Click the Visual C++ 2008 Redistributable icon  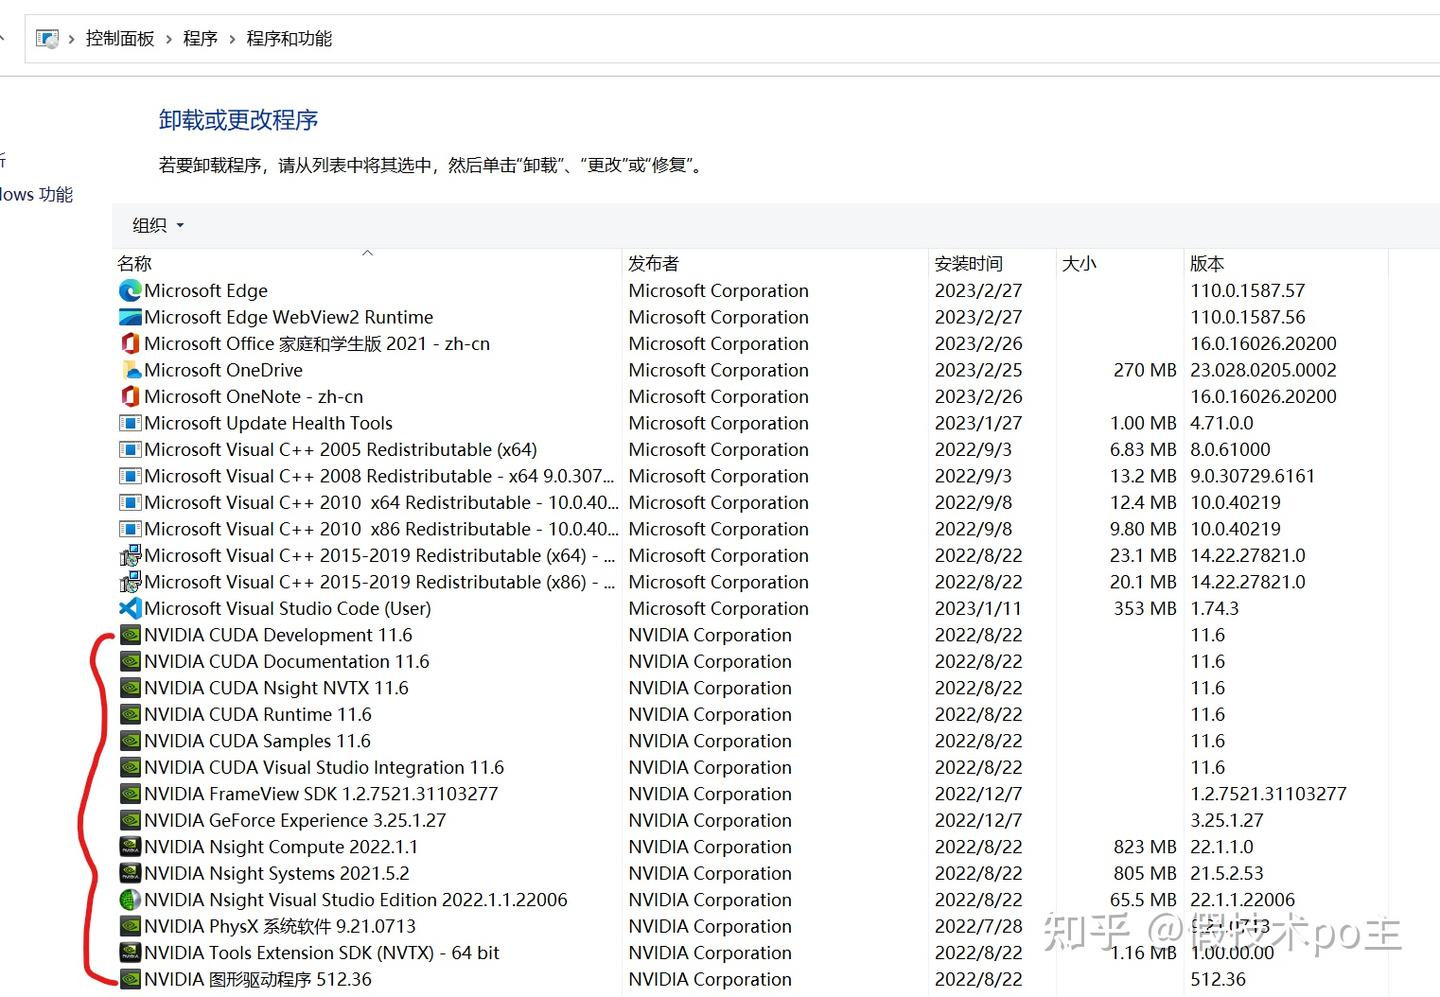(130, 476)
